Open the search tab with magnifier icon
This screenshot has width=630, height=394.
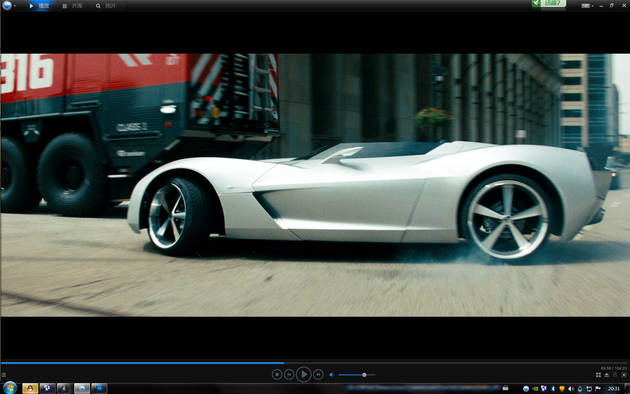click(x=106, y=6)
